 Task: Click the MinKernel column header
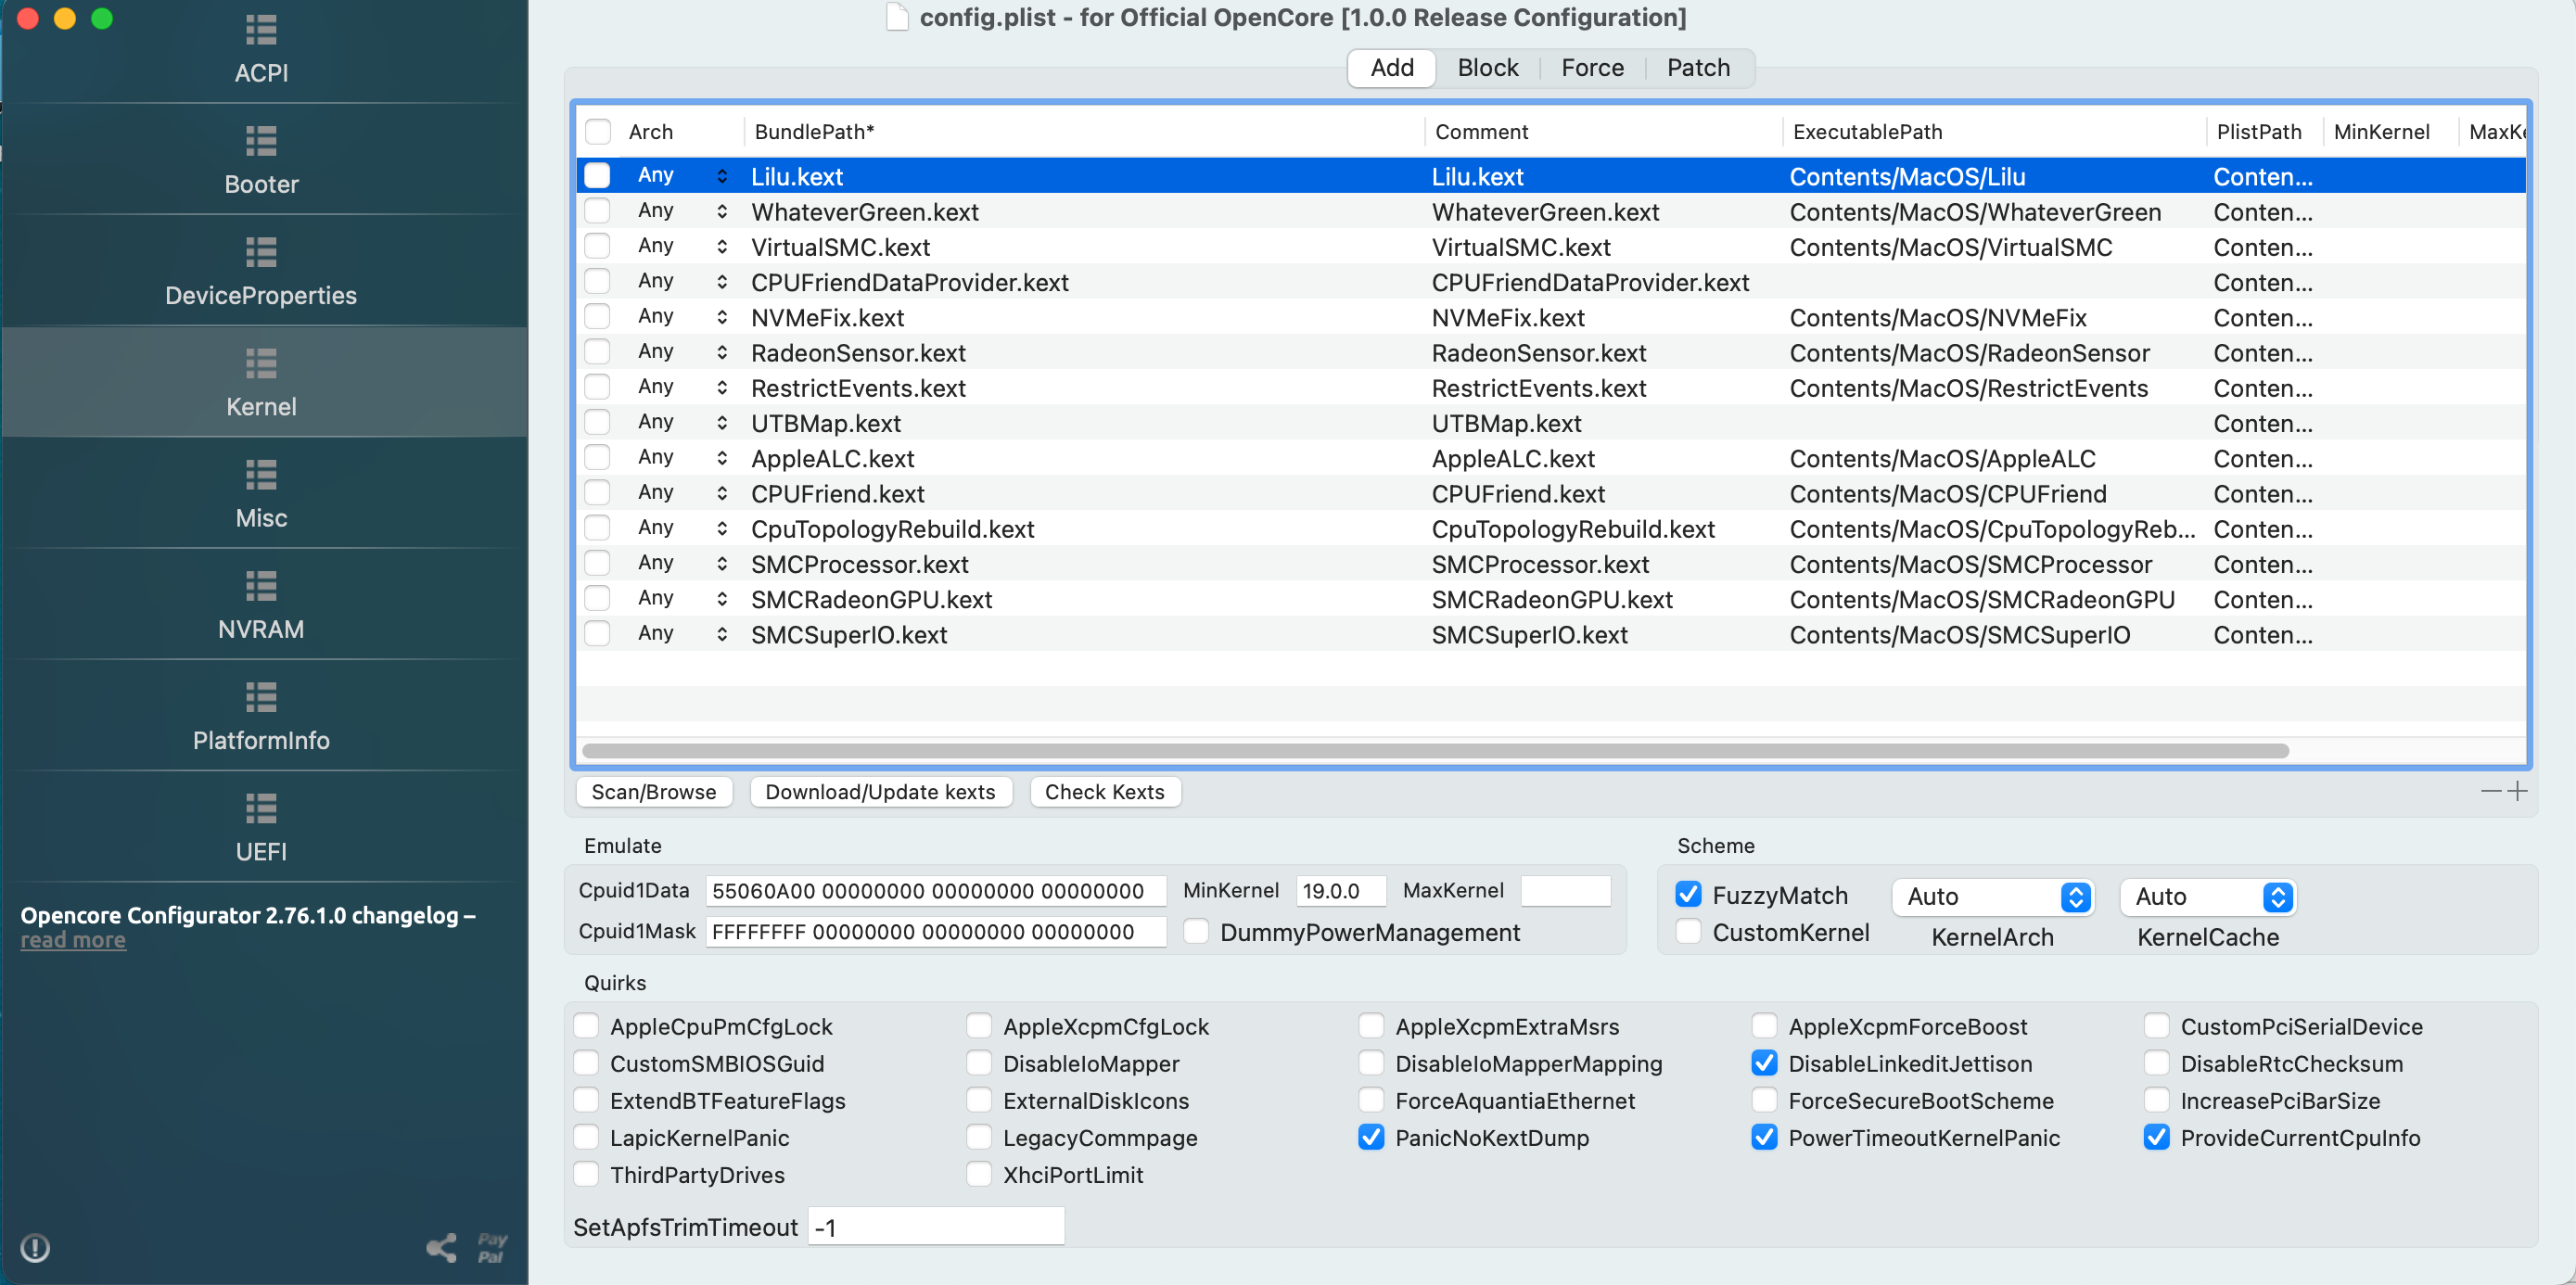click(2389, 132)
